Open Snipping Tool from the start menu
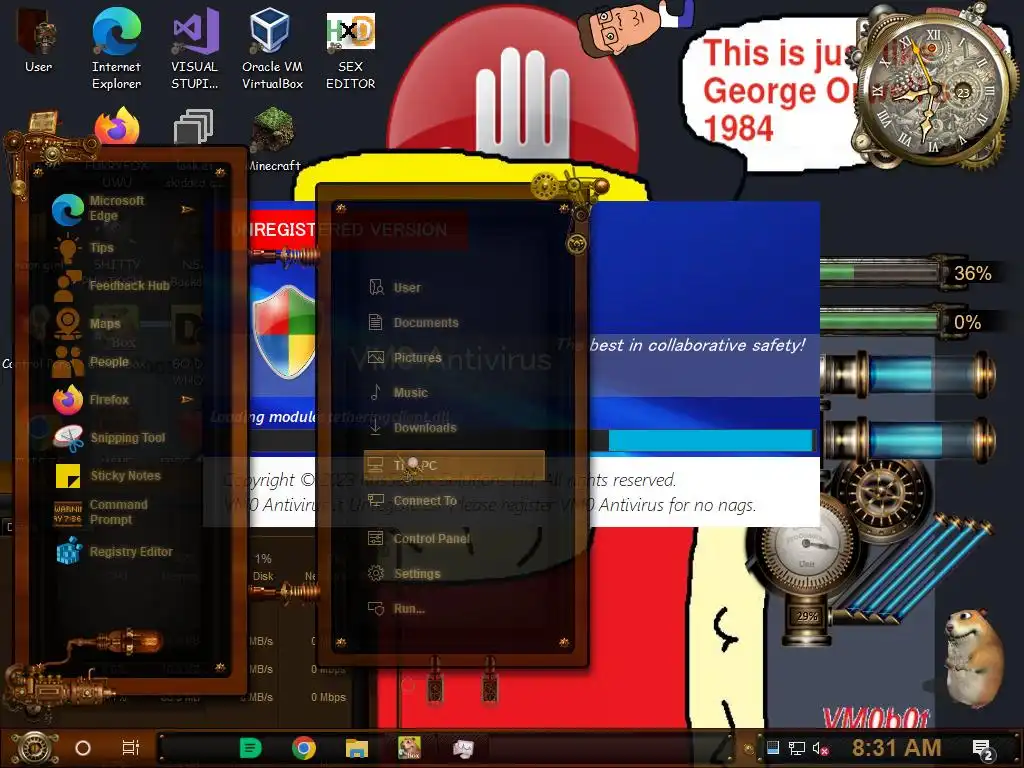The height and width of the screenshot is (768, 1024). point(110,438)
